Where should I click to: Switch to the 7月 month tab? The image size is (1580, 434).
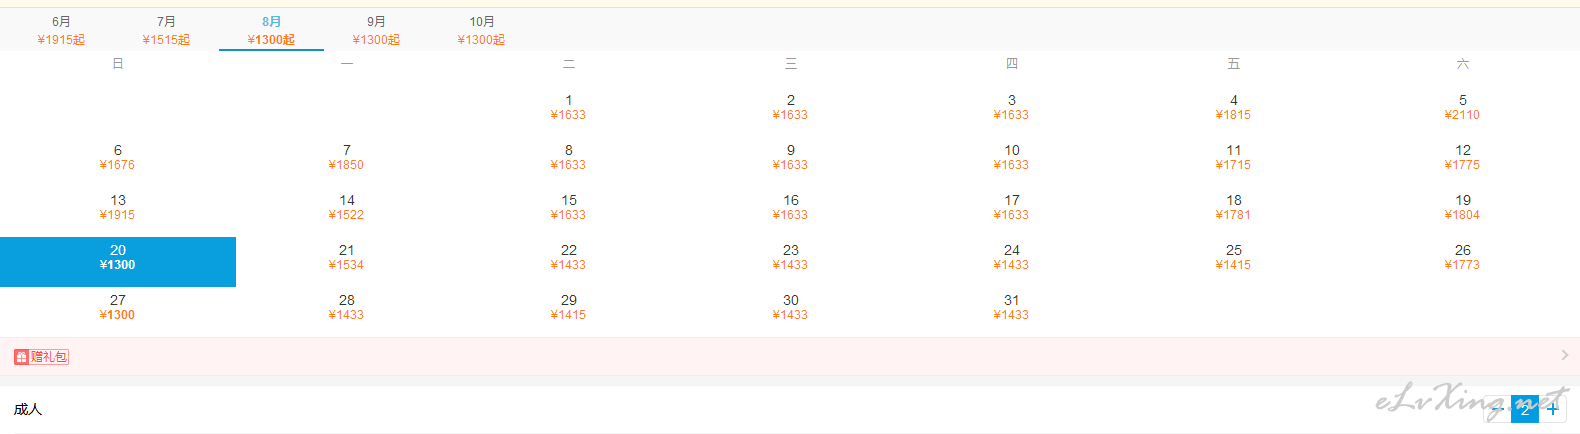pyautogui.click(x=166, y=30)
